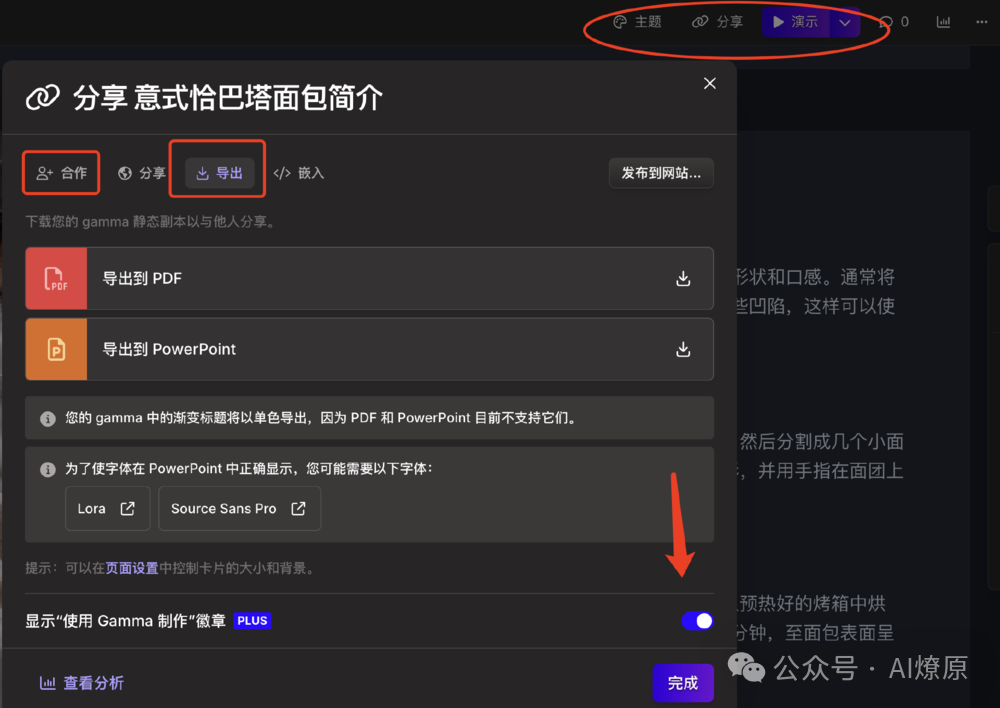This screenshot has width=1000, height=708.
Task: Switch to the 合作 tab
Action: 61,172
